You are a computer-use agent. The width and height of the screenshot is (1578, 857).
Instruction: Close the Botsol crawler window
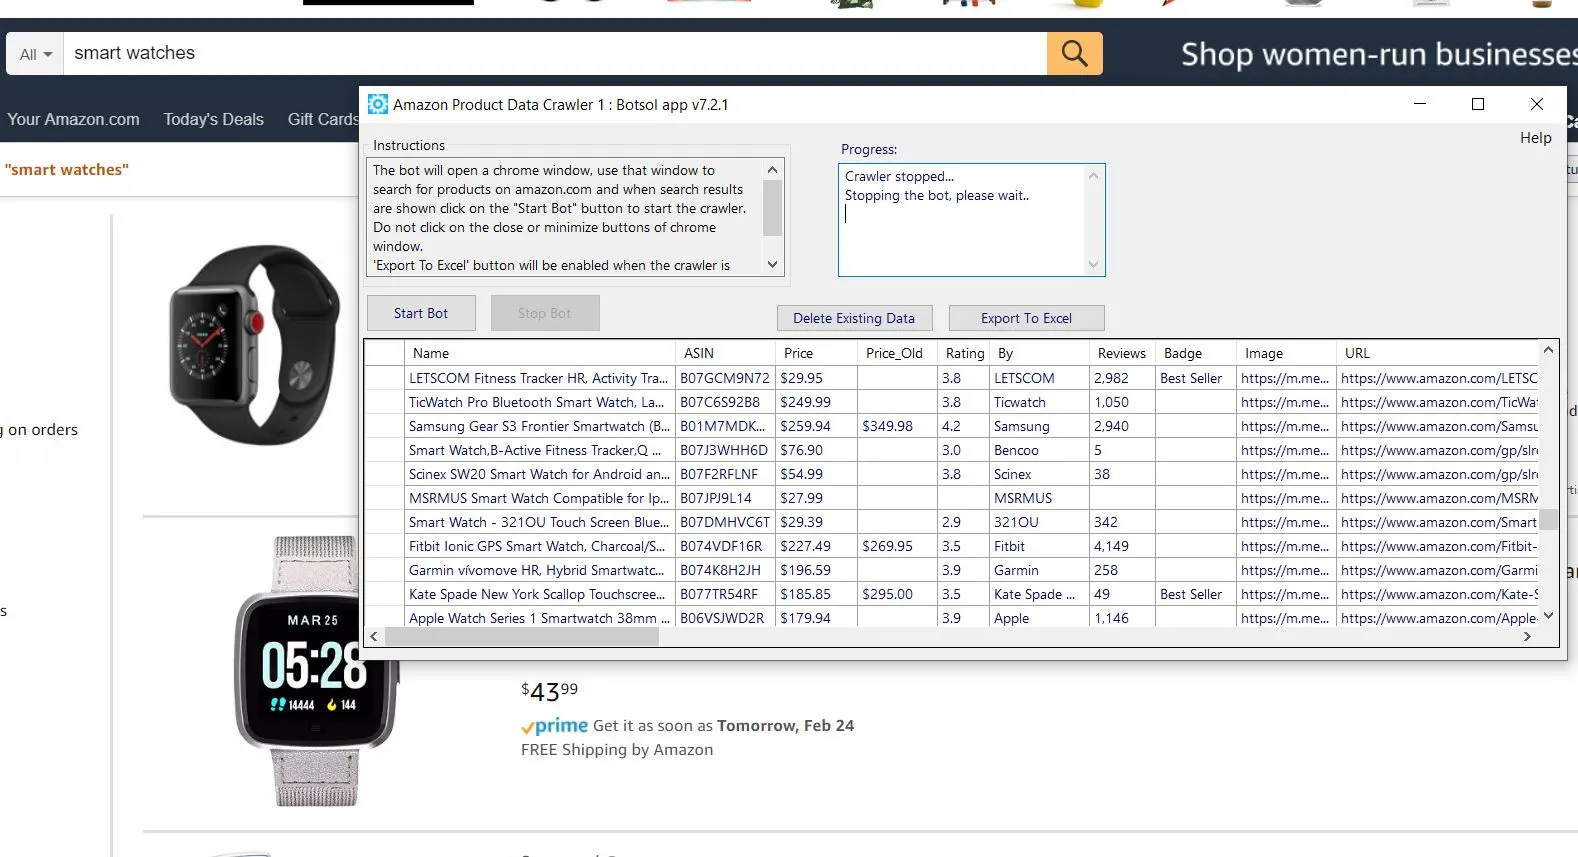tap(1537, 104)
